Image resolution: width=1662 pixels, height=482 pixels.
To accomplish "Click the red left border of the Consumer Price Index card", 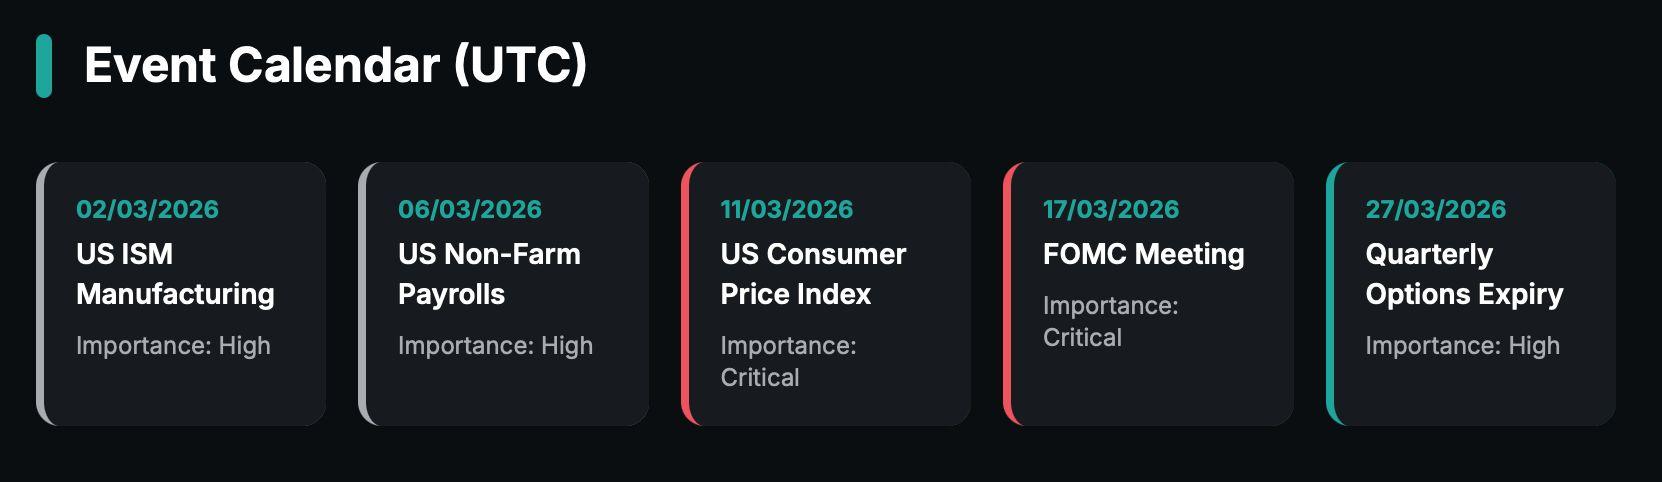I will tap(686, 294).
